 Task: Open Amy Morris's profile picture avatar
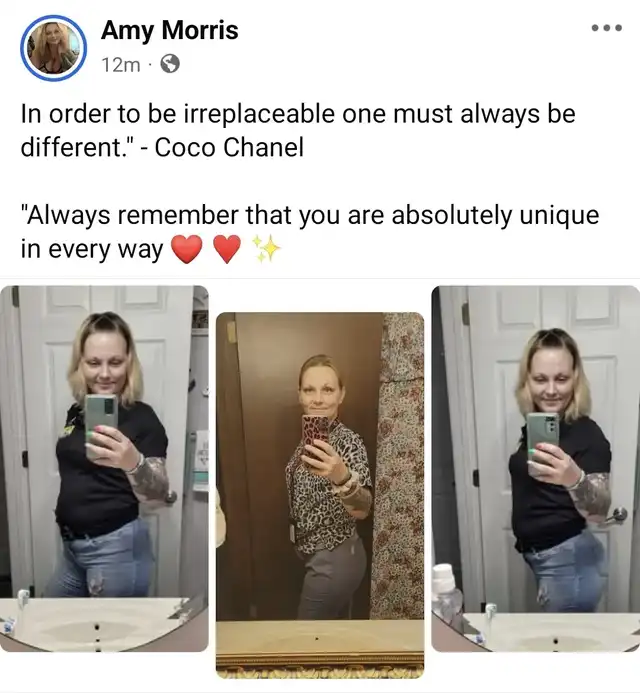53,48
